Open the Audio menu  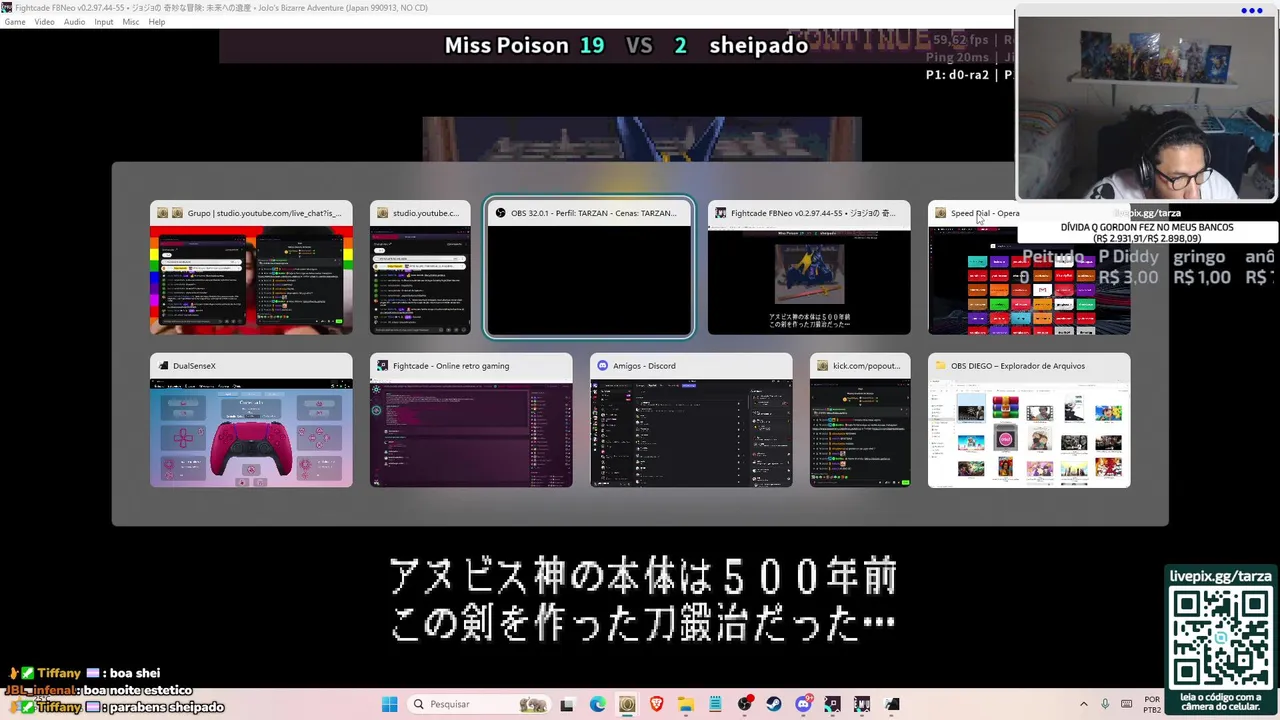point(75,22)
